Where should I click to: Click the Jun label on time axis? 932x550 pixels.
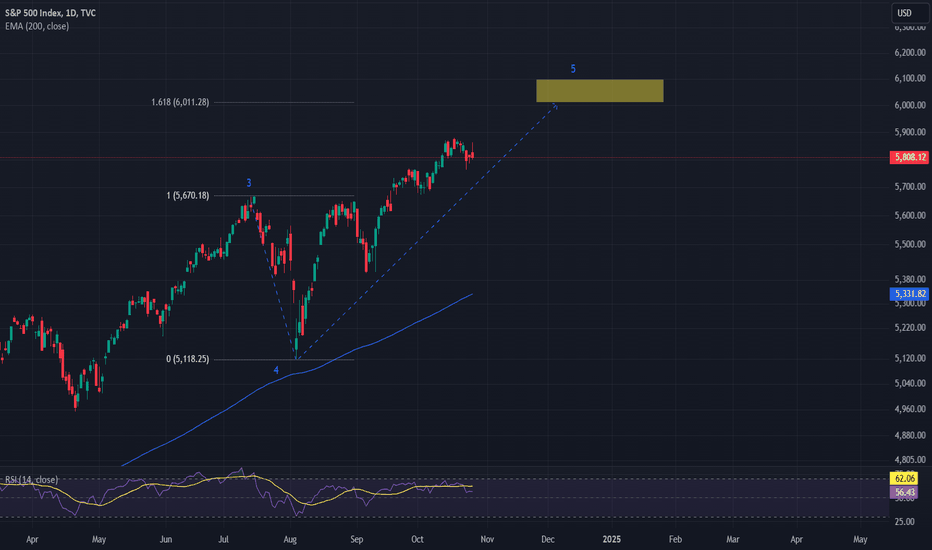[x=166, y=540]
